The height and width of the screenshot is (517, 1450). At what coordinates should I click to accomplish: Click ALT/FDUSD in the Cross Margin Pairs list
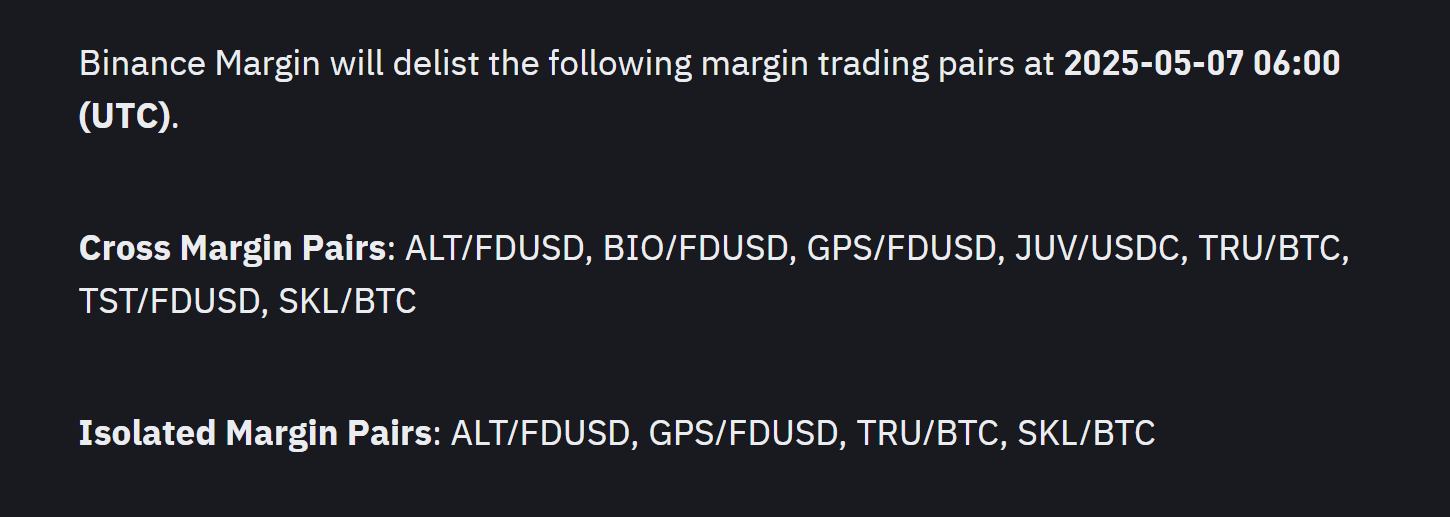pyautogui.click(x=494, y=249)
